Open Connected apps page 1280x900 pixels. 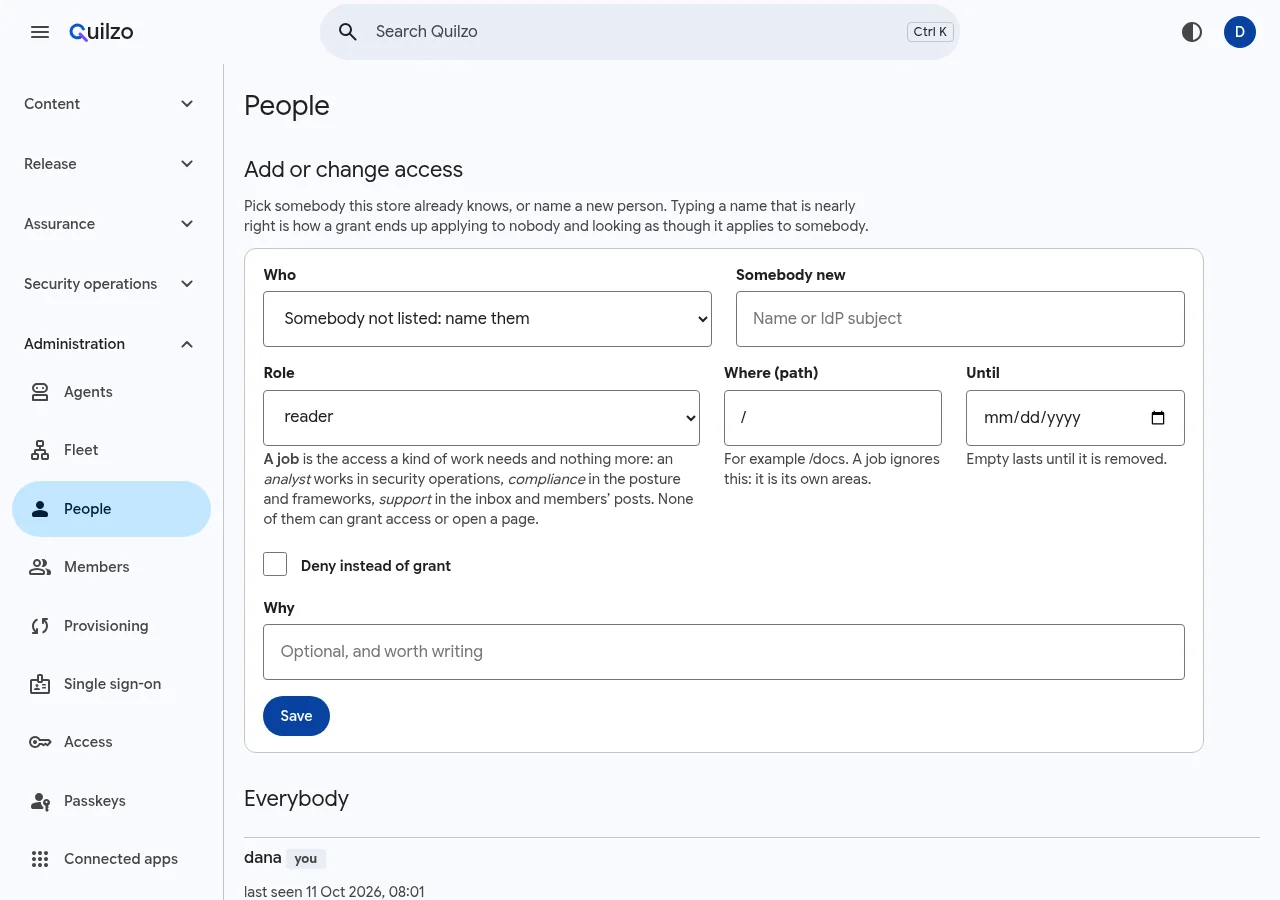(x=112, y=859)
